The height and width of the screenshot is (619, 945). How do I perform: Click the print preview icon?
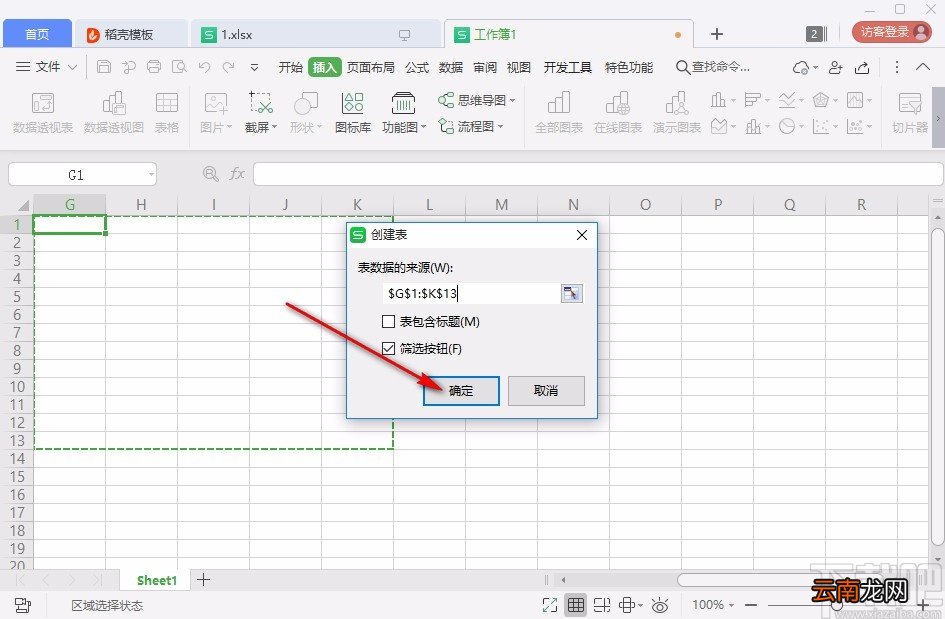(179, 67)
